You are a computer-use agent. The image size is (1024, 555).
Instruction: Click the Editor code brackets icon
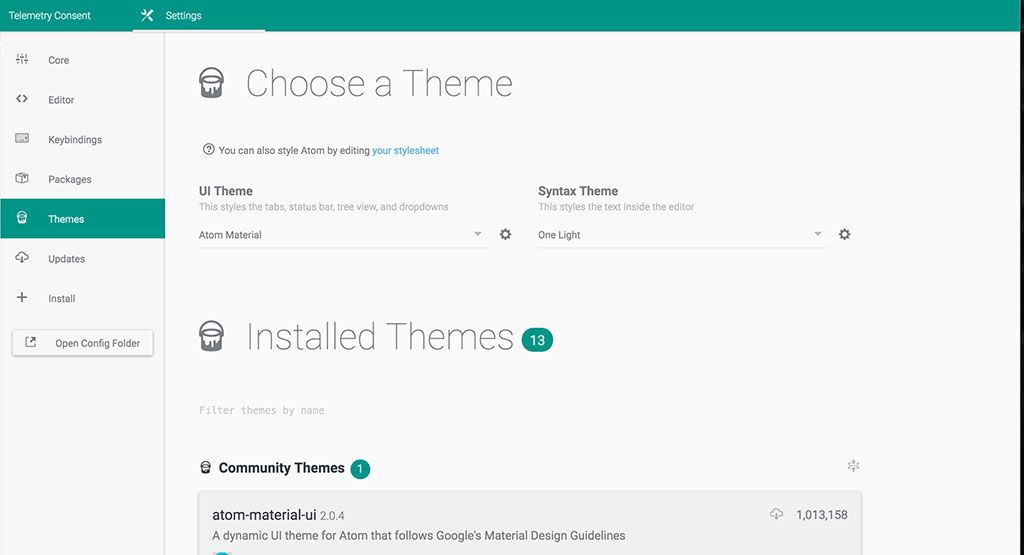point(22,99)
